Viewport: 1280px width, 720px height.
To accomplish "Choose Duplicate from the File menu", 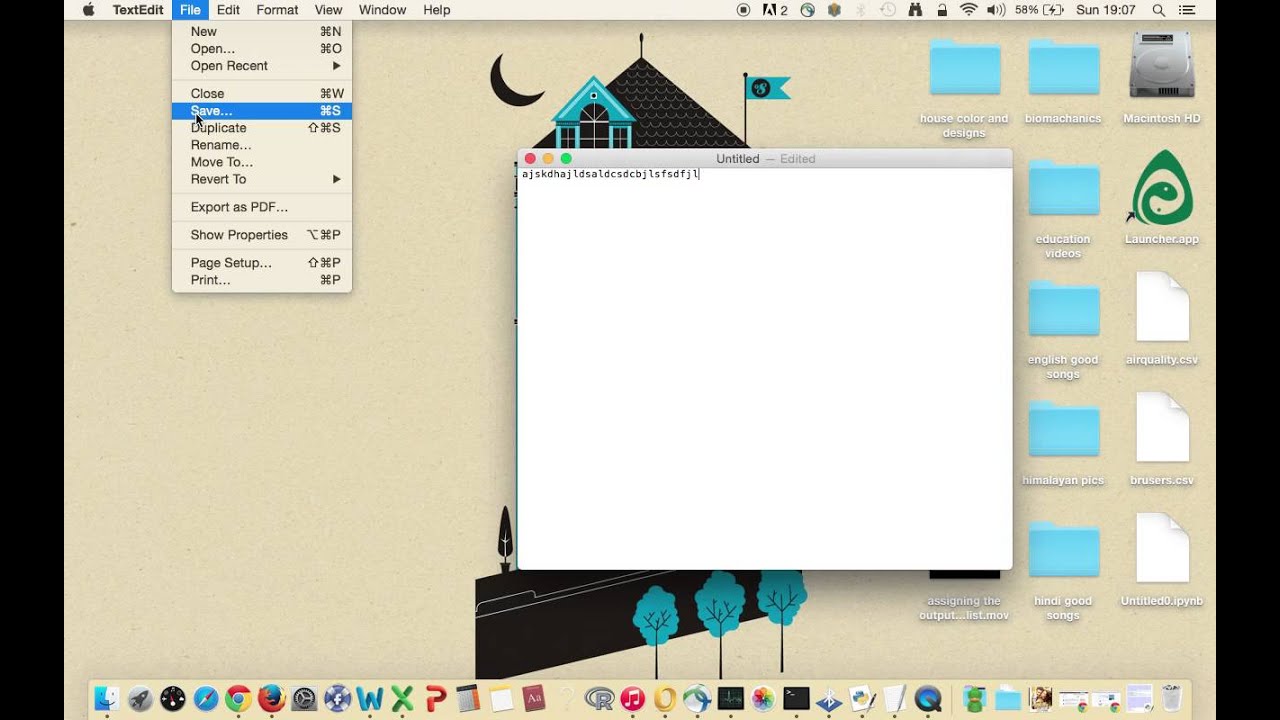I will pyautogui.click(x=262, y=128).
